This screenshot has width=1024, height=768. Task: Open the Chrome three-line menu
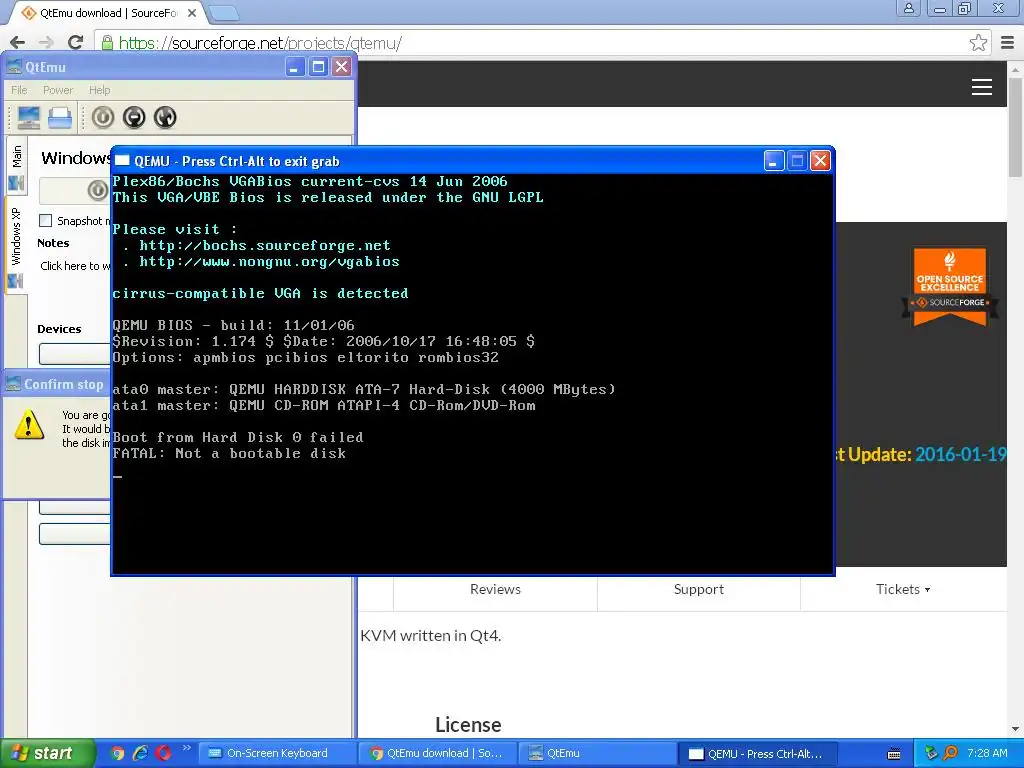point(1008,43)
